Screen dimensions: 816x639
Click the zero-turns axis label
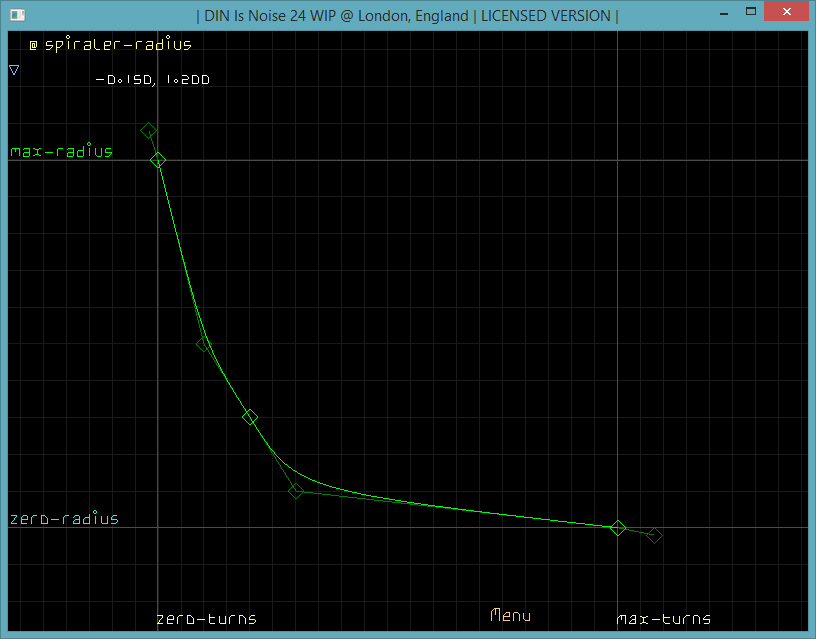[x=206, y=619]
